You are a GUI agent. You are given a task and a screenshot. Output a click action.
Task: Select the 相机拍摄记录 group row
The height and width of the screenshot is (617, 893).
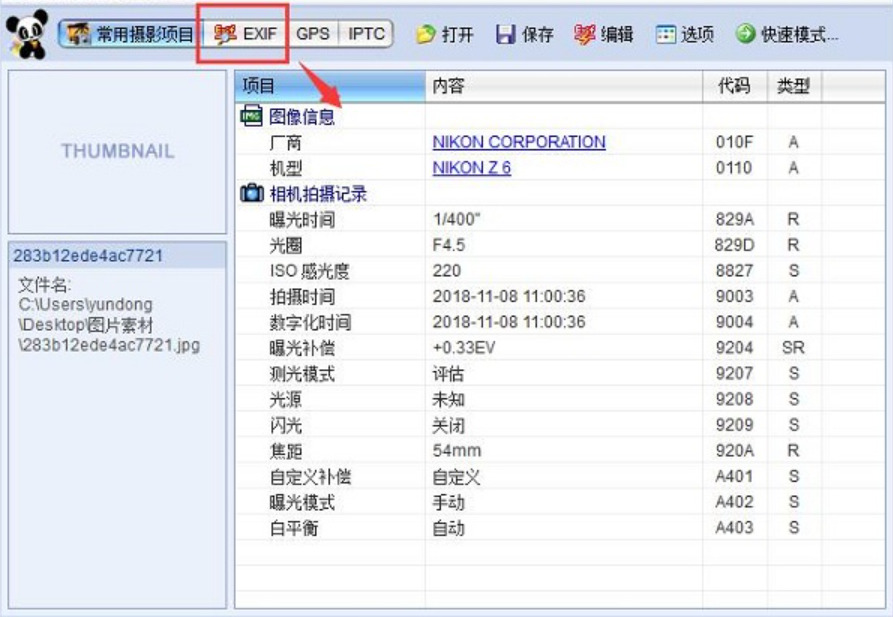318,194
